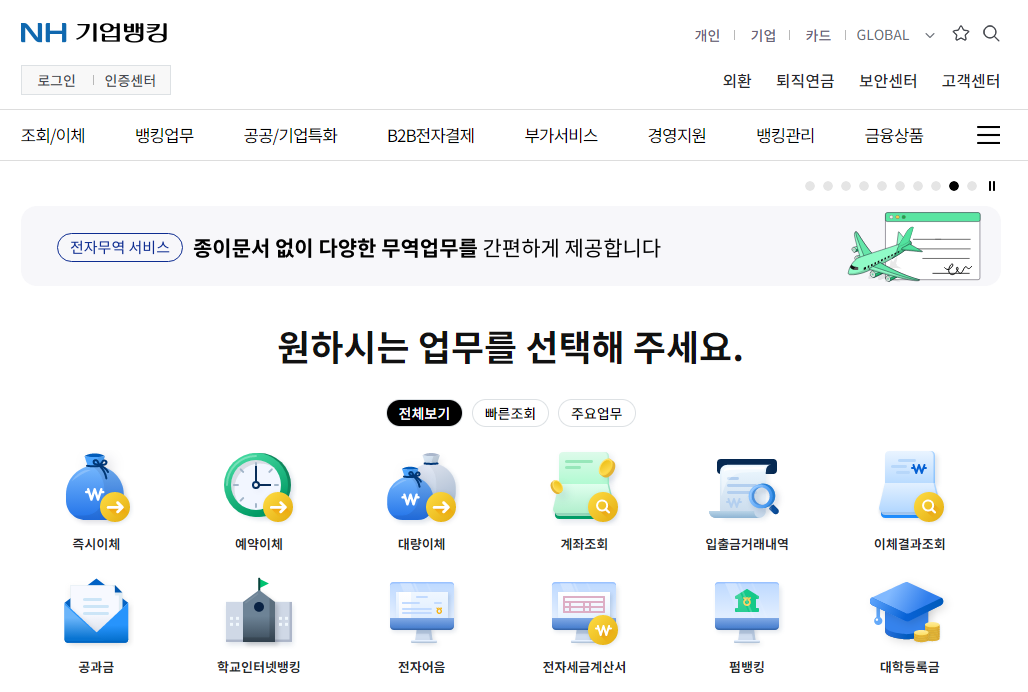The image size is (1028, 692).
Task: Select the sixth banner slide dot
Action: [900, 186]
